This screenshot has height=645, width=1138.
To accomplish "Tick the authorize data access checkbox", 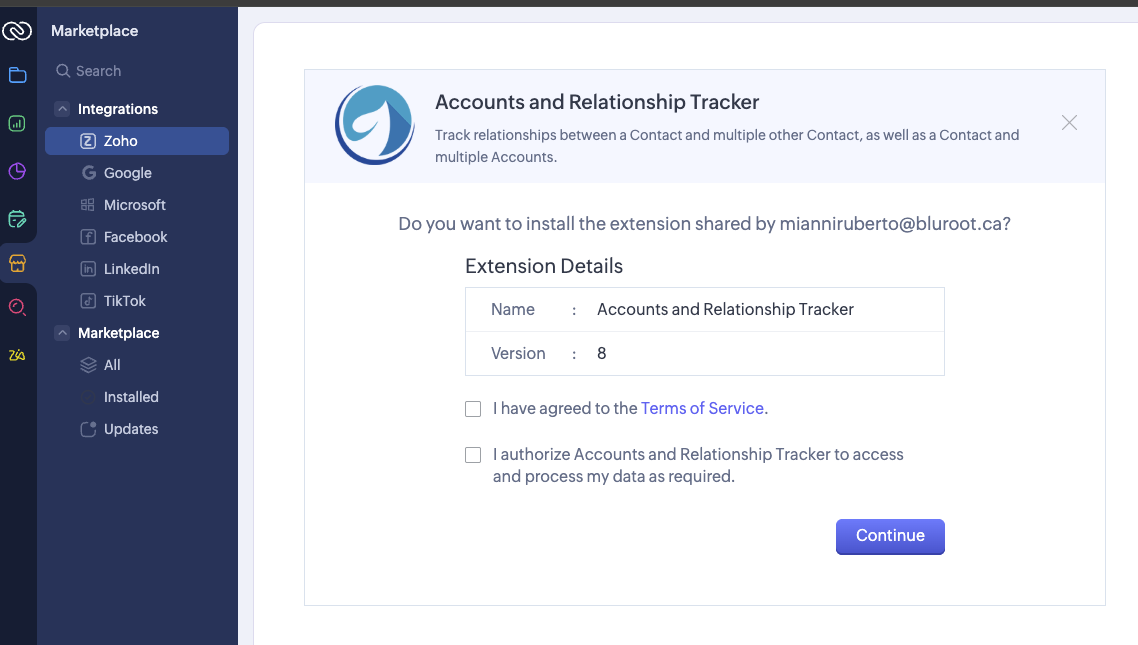I will tap(473, 455).
